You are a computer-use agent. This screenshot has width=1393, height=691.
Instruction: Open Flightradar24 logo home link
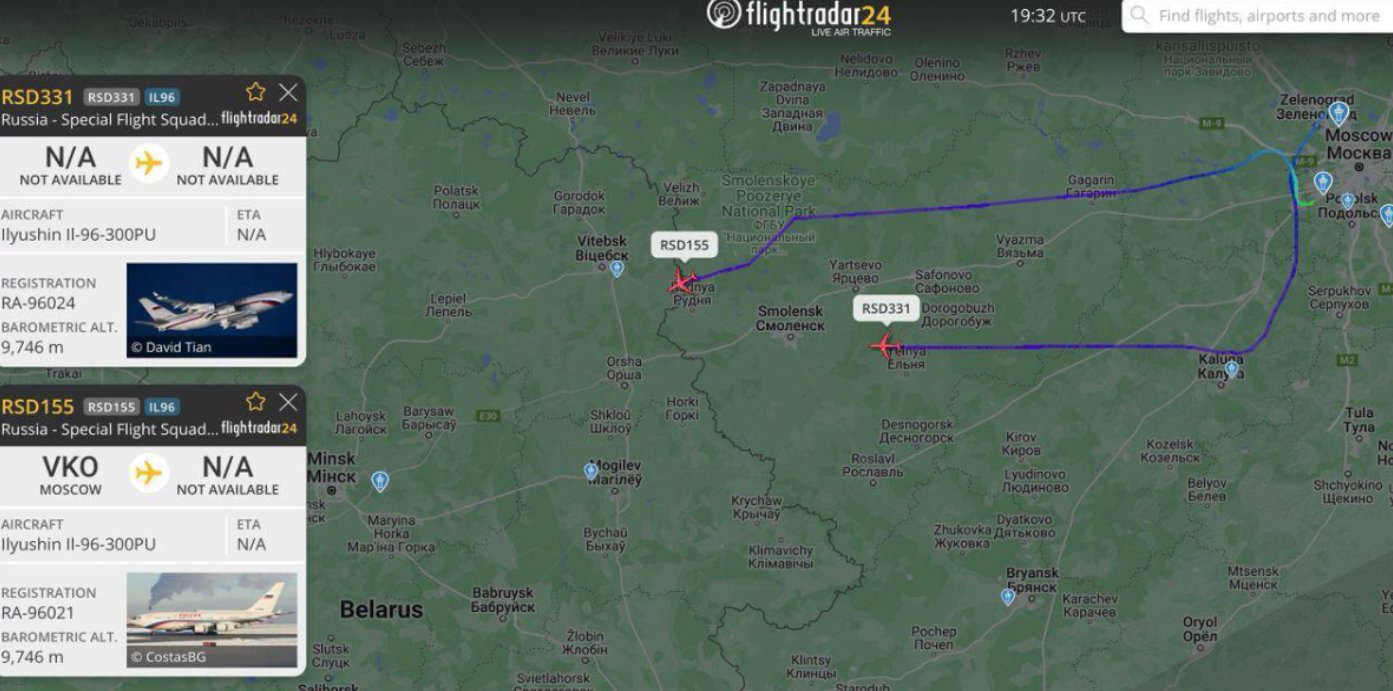799,16
